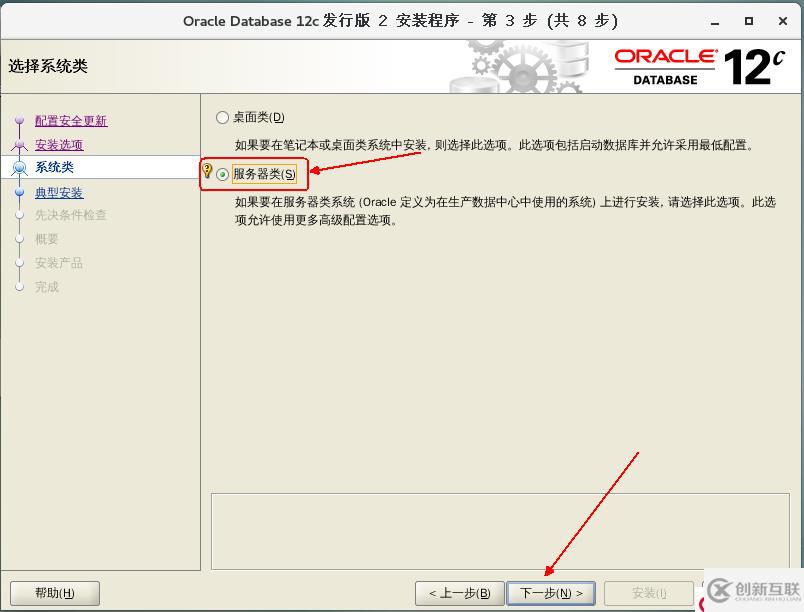This screenshot has width=804, height=612.
Task: Click the < 上一步(B) button
Action: click(459, 593)
